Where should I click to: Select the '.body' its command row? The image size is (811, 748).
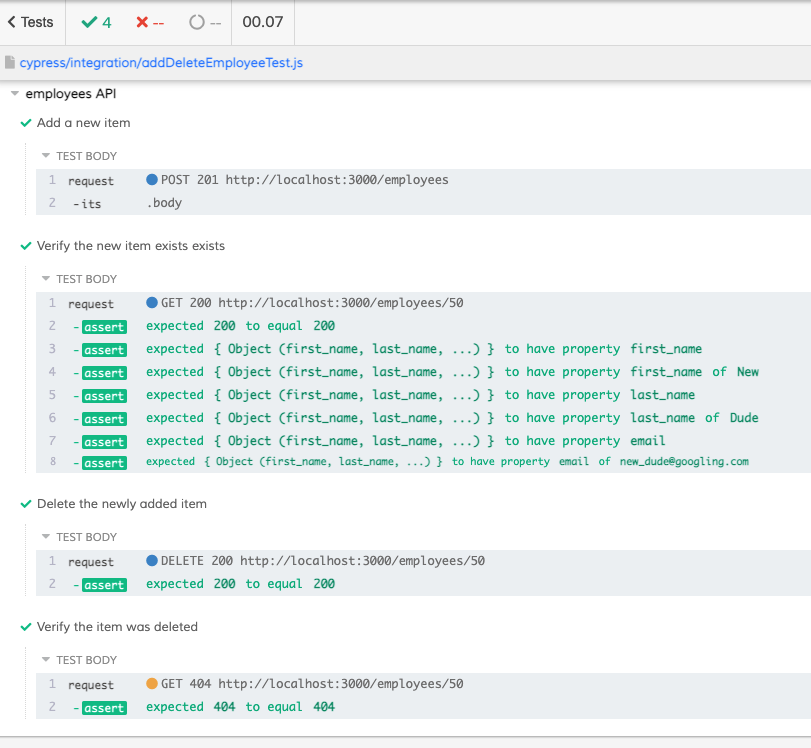[x=423, y=203]
